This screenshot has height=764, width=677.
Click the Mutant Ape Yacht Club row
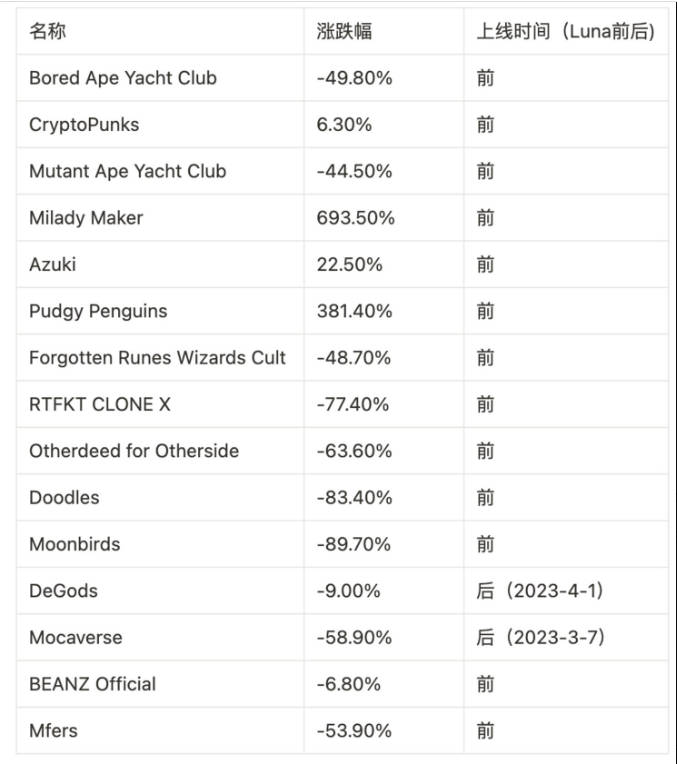(x=128, y=171)
